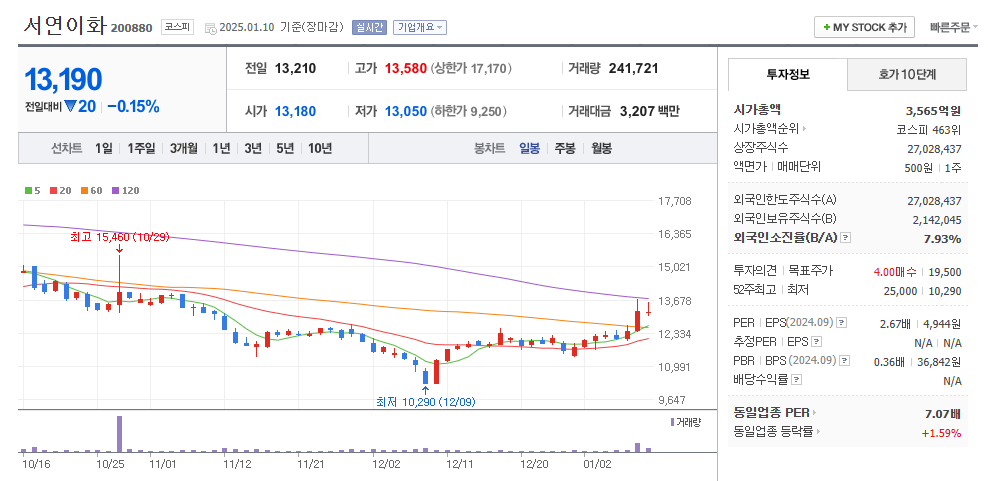The width and height of the screenshot is (988, 481).
Task: Open help icon next to 외국인소진율(B/A)
Action: pyautogui.click(x=846, y=238)
